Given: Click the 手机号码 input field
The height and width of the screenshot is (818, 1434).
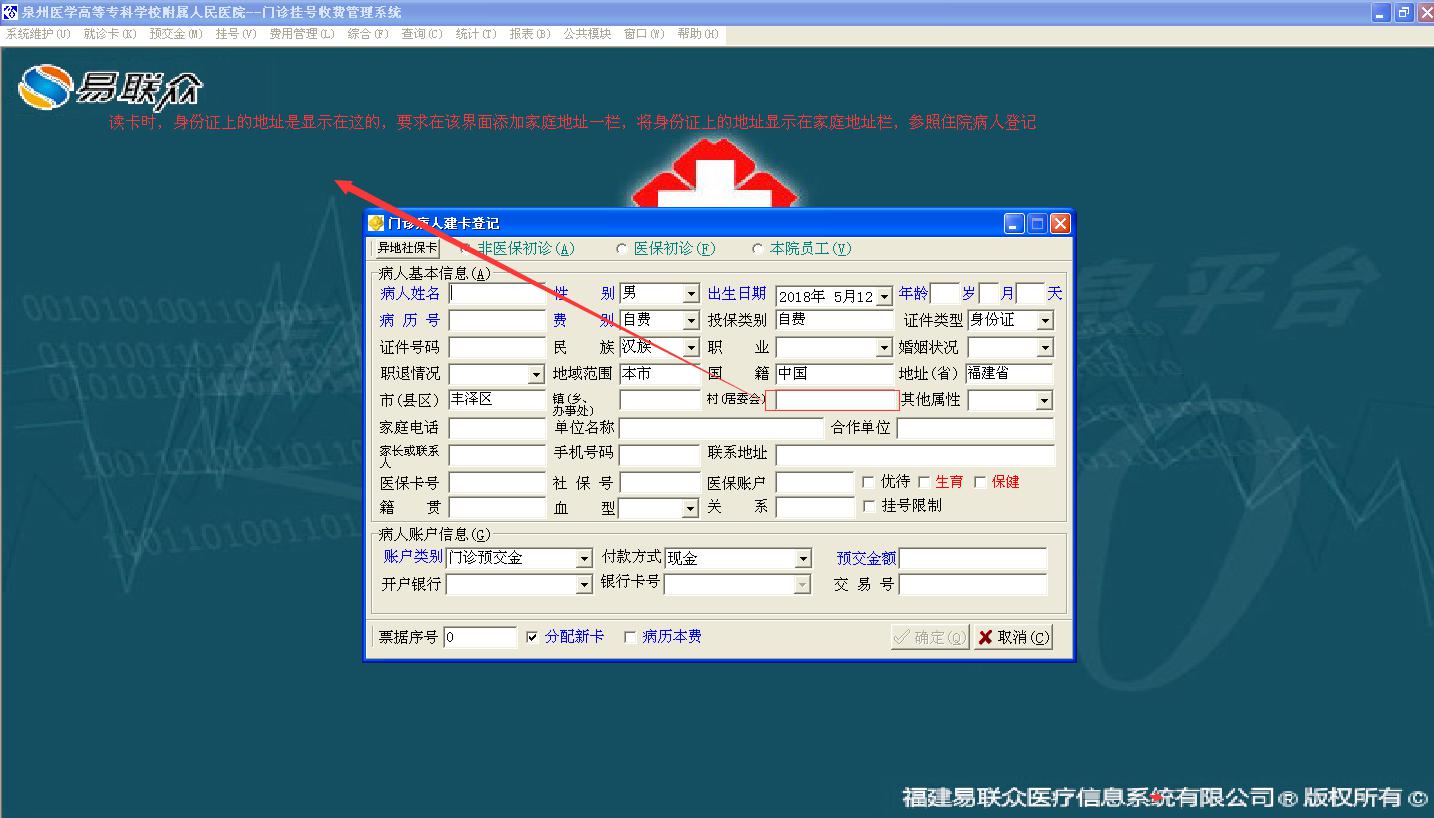Looking at the screenshot, I should click(x=659, y=455).
